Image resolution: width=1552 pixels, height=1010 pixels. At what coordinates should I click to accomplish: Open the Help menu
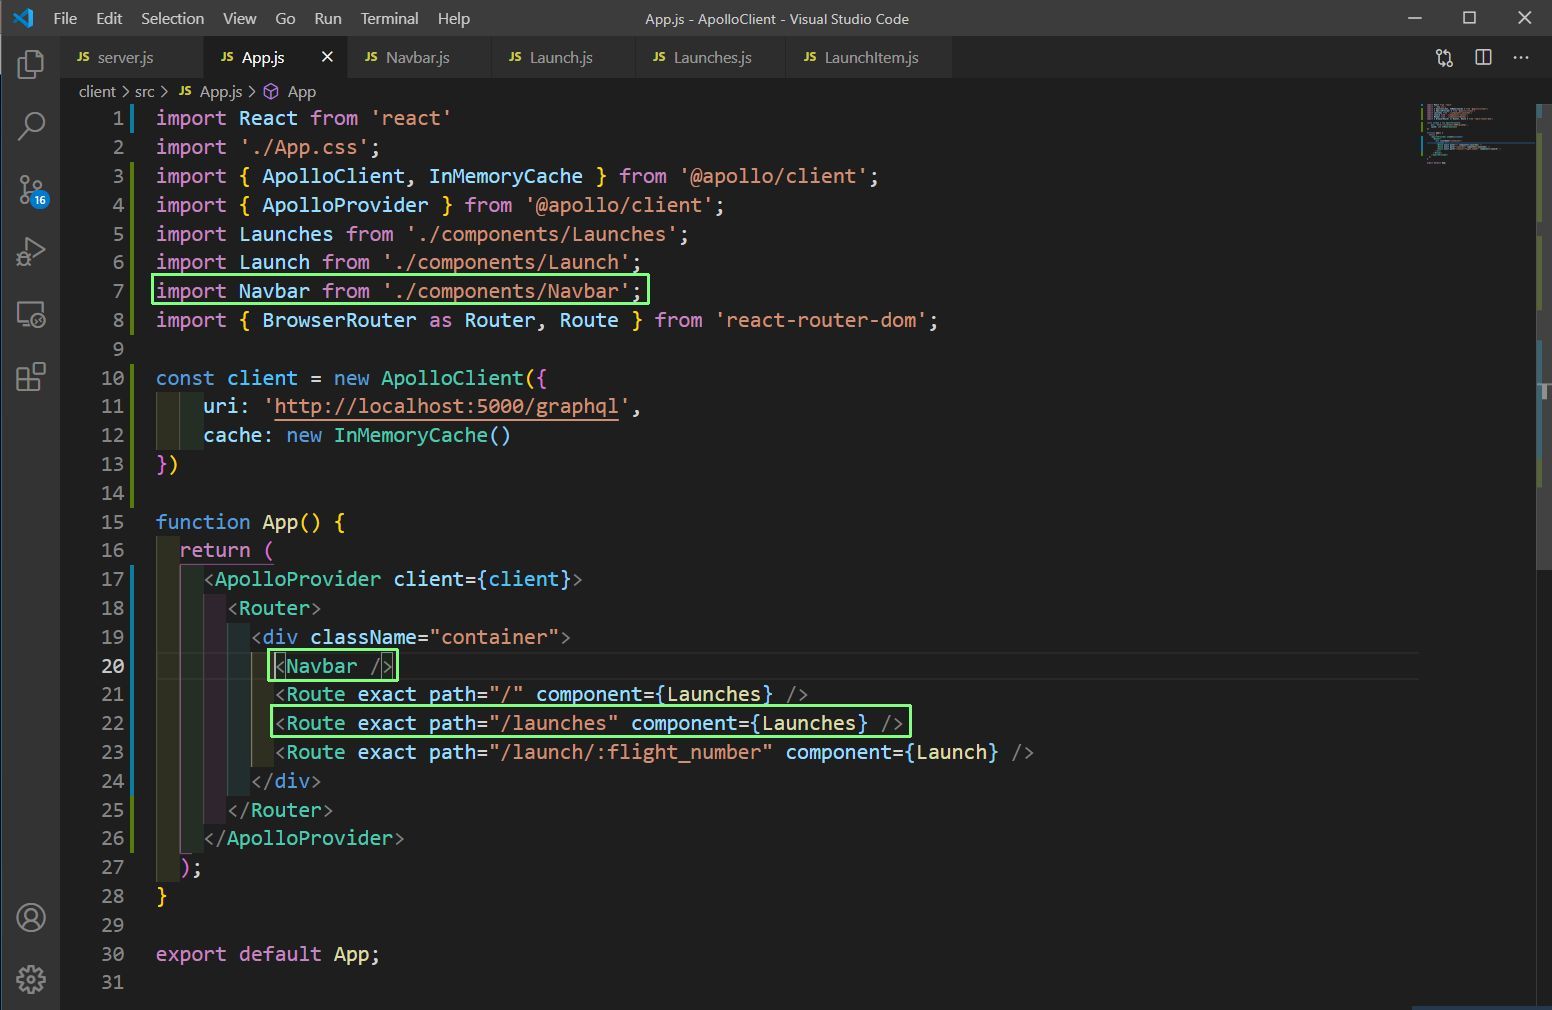click(x=453, y=18)
